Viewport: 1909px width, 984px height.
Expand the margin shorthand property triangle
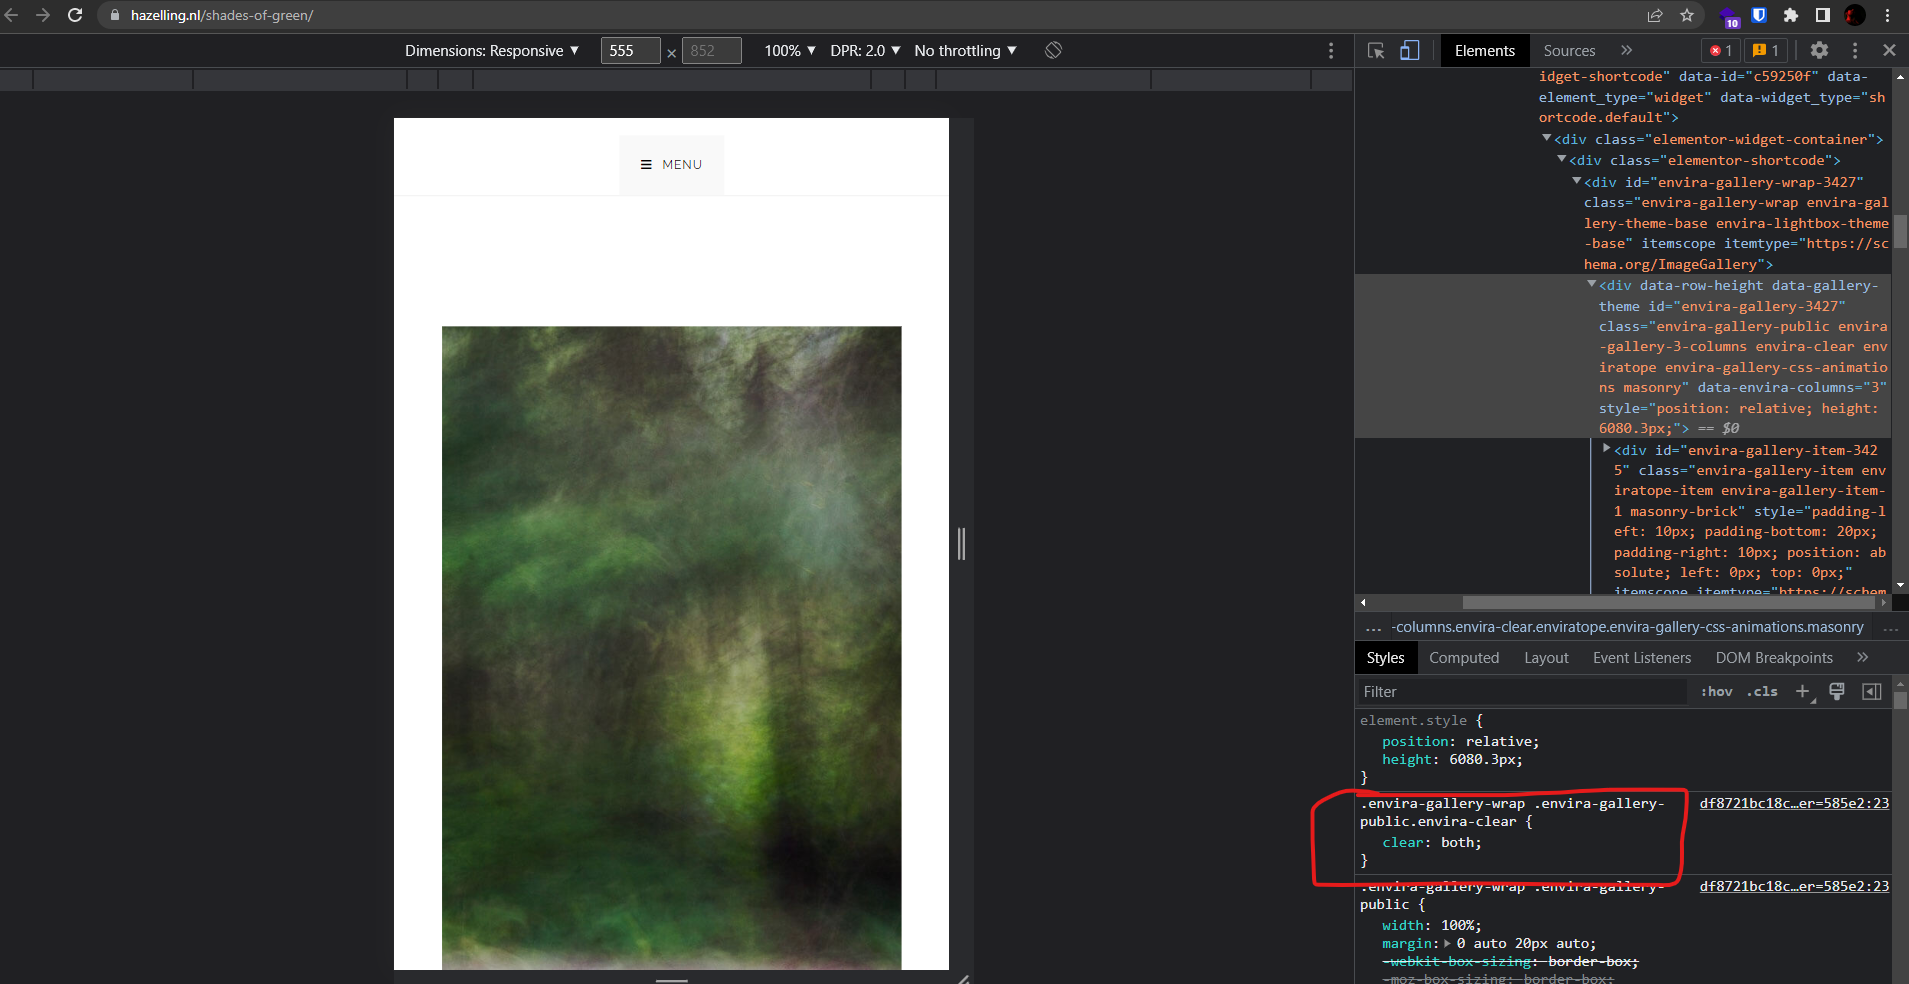pos(1447,943)
